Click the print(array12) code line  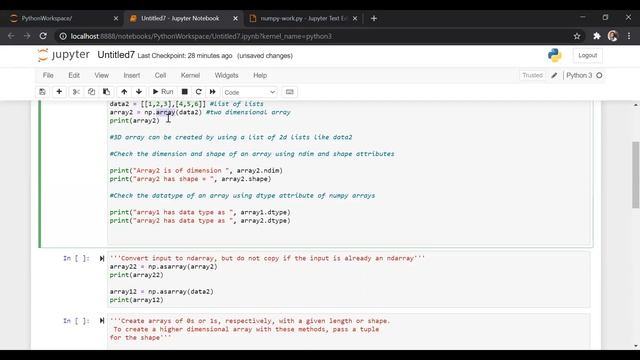click(x=136, y=300)
